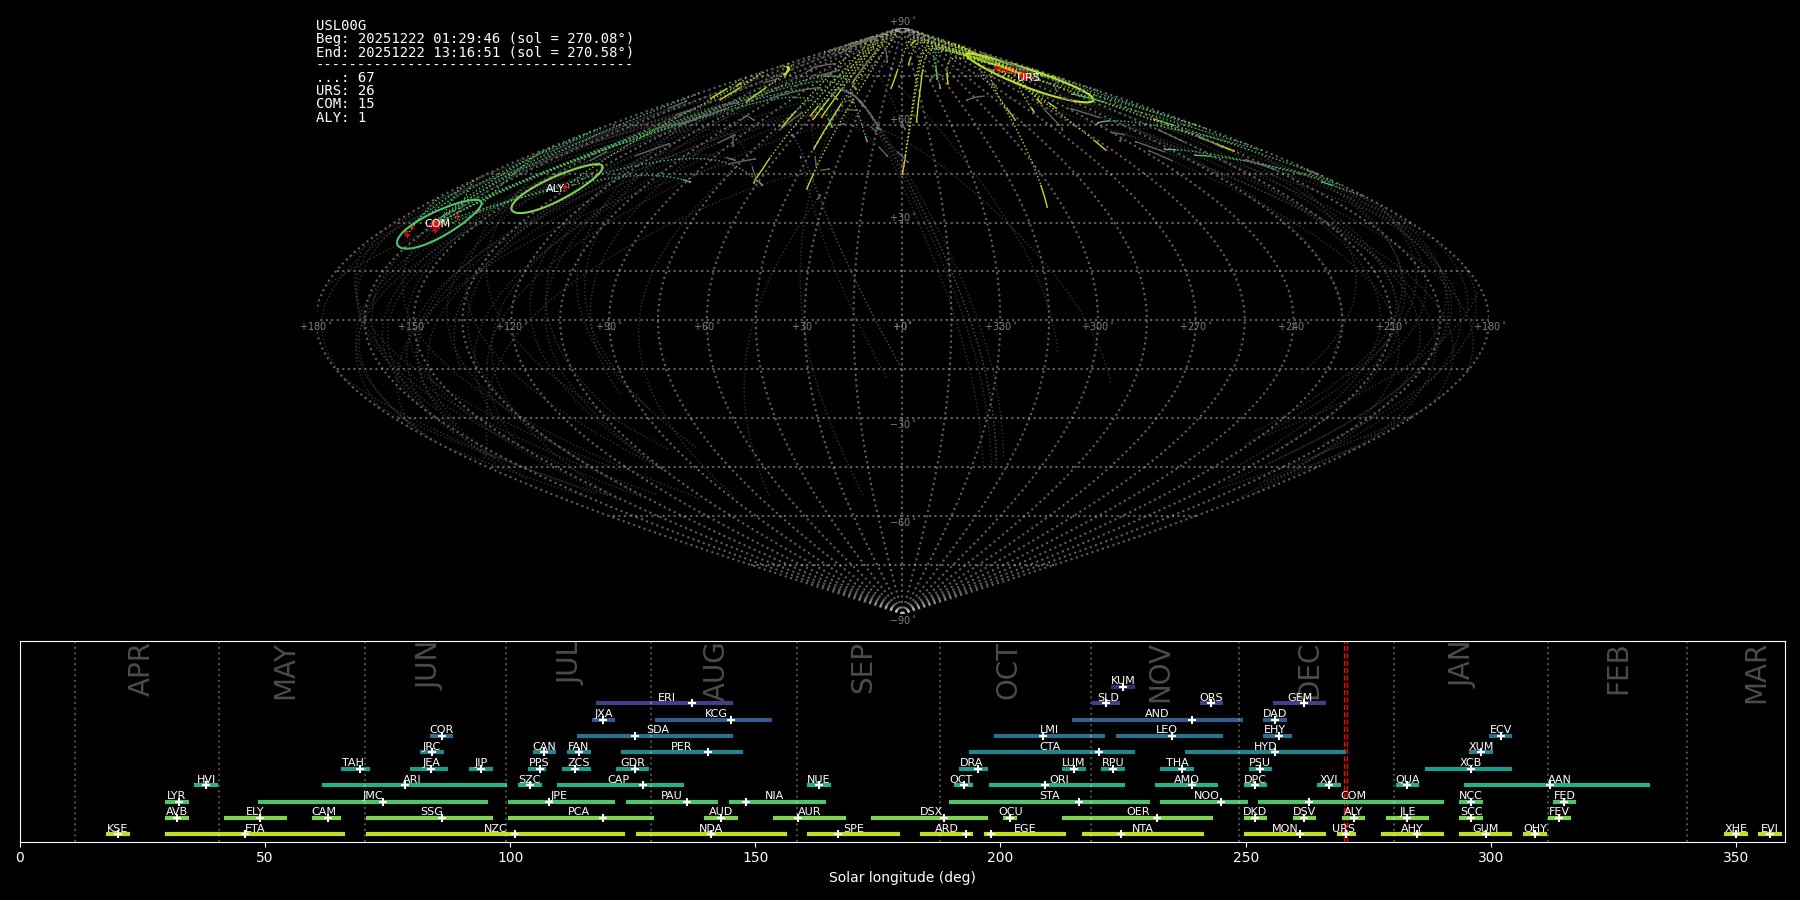Click the URS: 26 count entry
The image size is (1800, 900).
(345, 91)
